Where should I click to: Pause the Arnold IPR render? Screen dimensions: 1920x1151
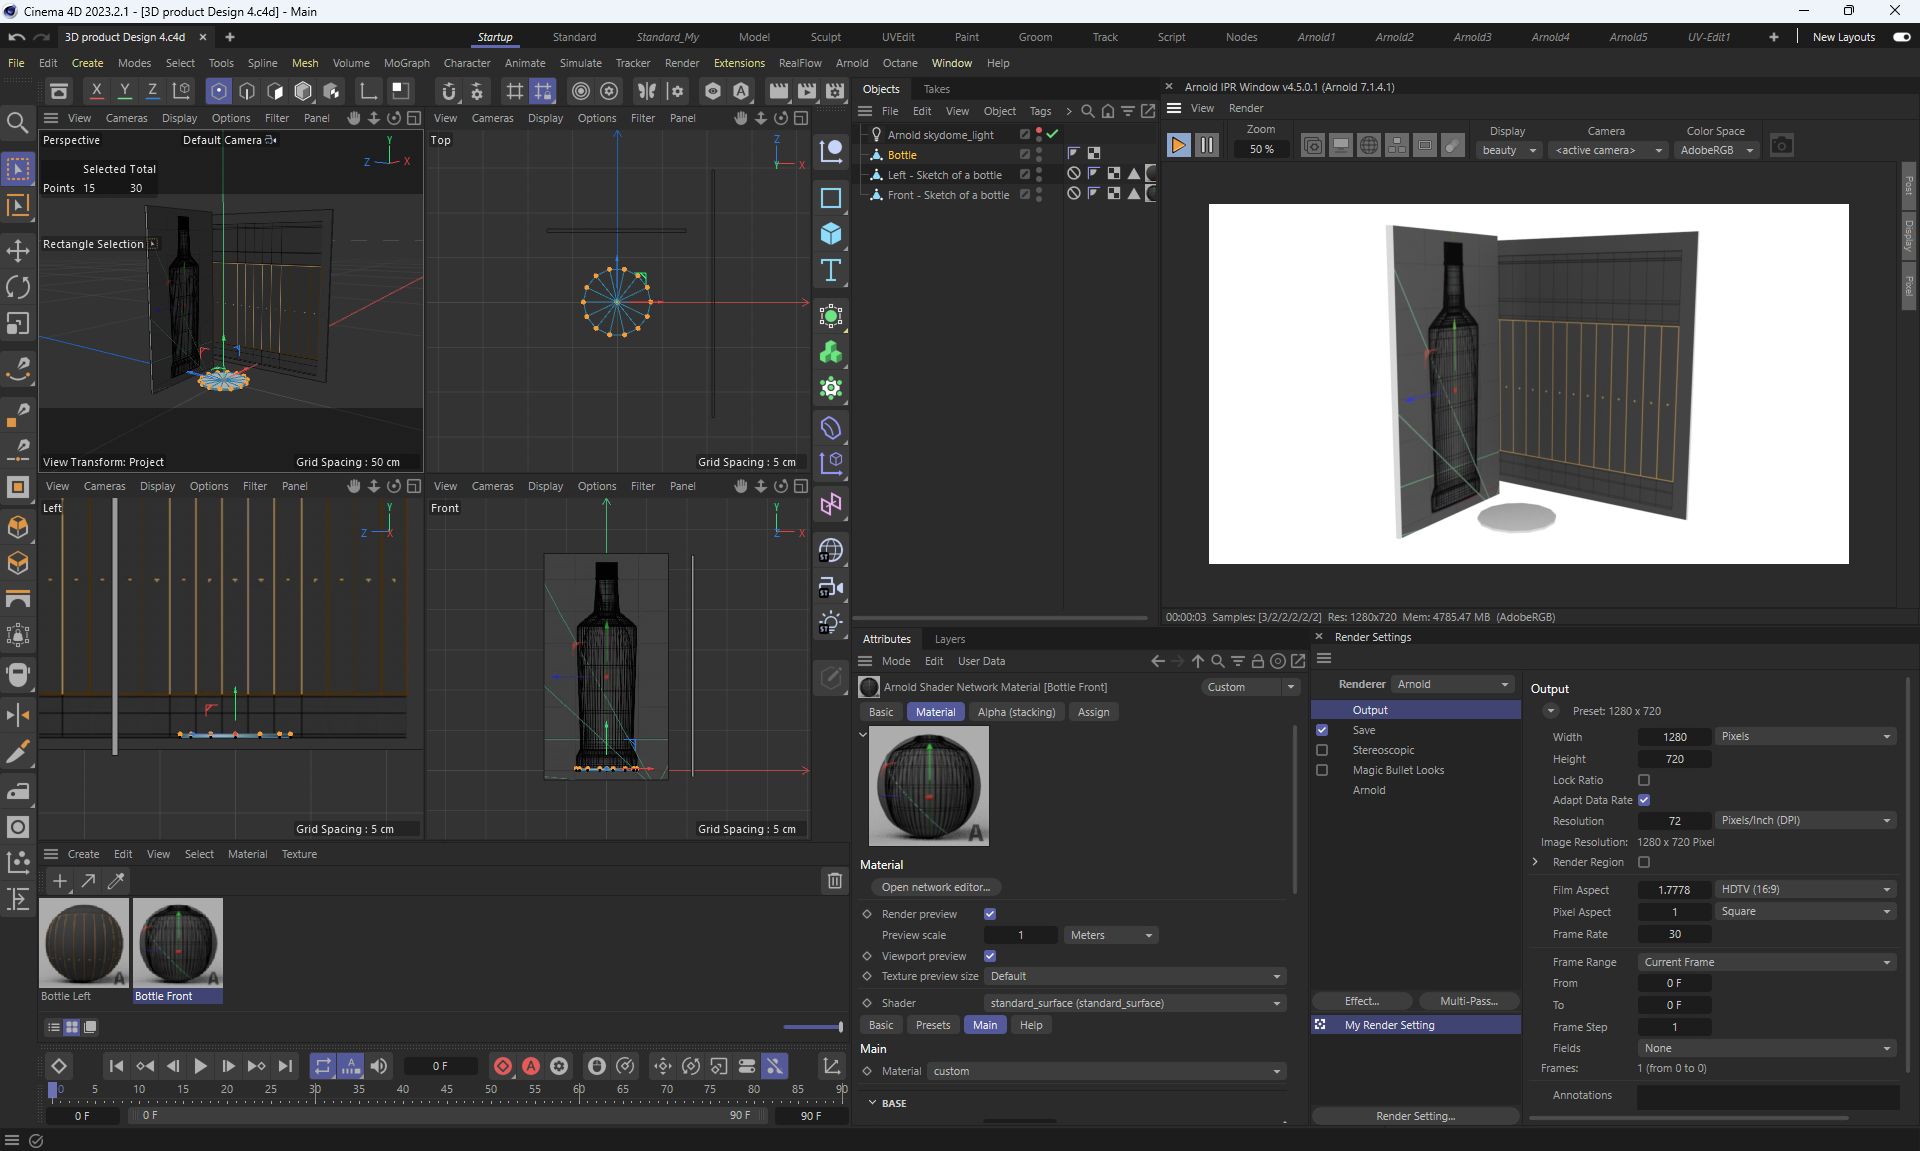[x=1207, y=146]
